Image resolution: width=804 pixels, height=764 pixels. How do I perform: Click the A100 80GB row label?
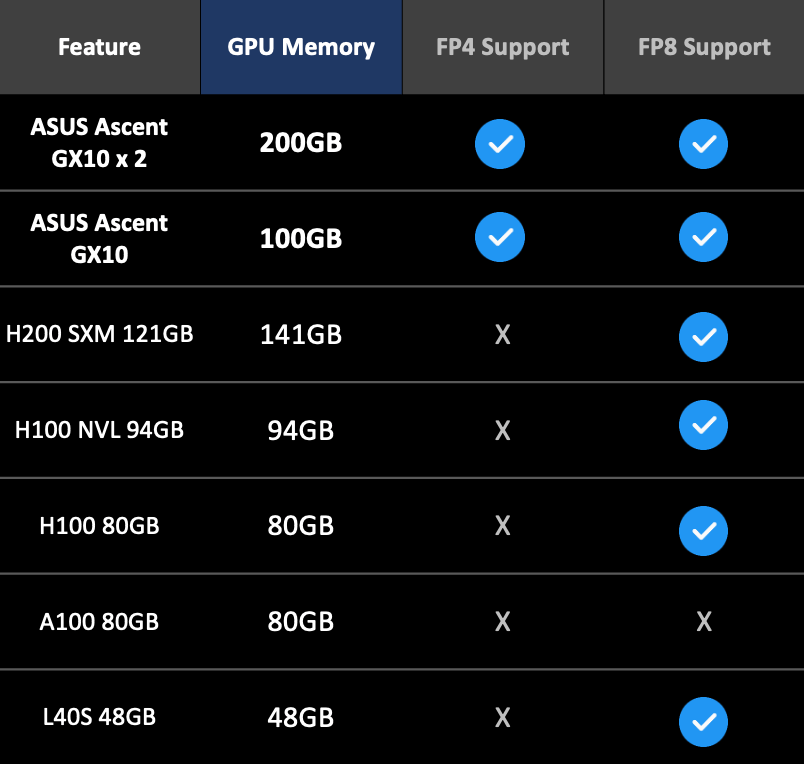[x=99, y=622]
